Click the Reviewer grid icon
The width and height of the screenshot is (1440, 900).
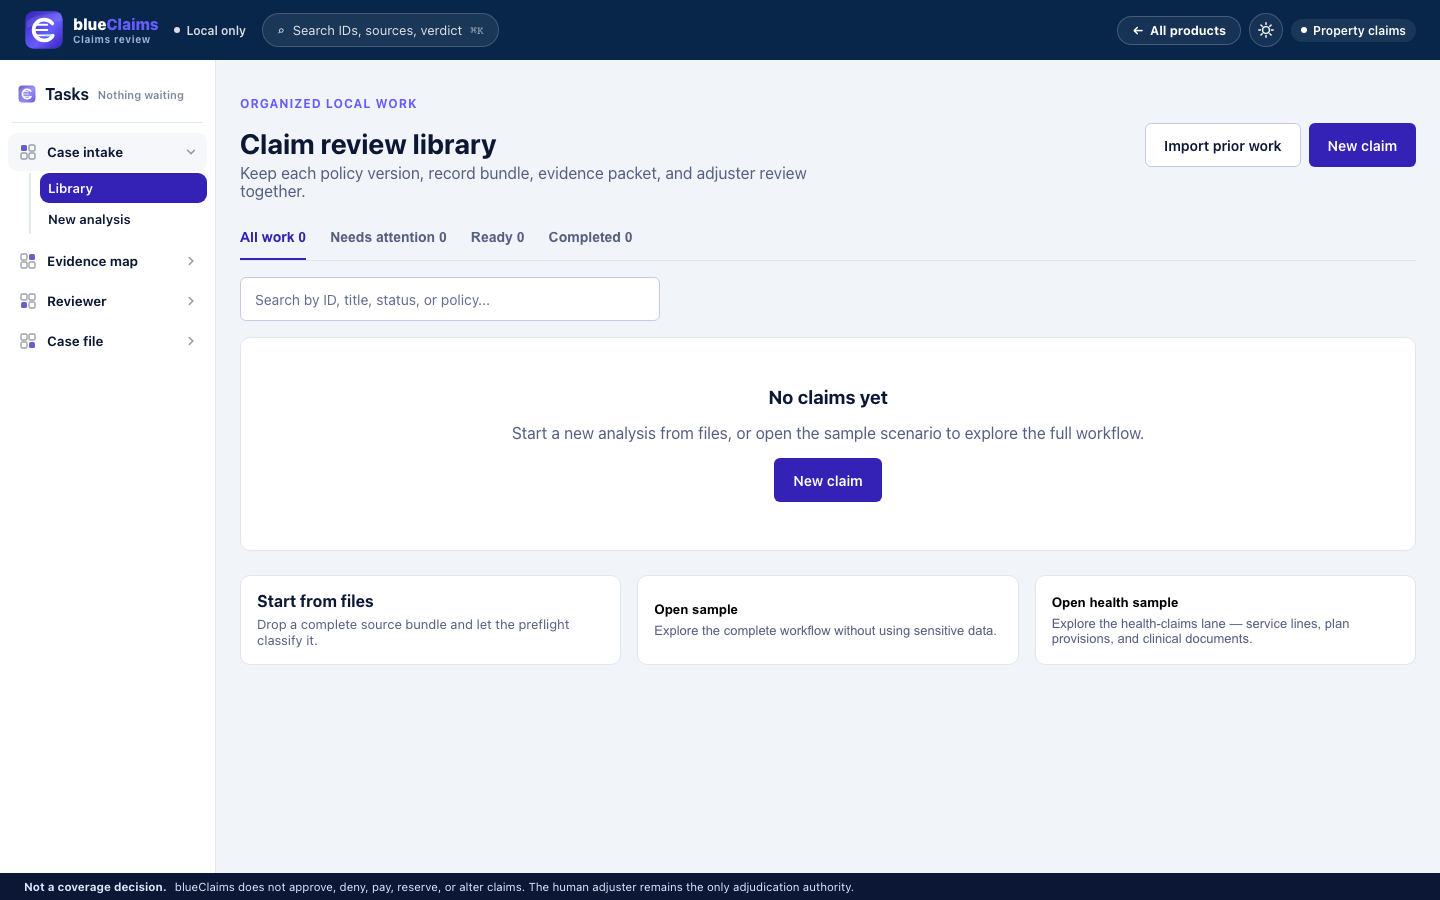click(x=28, y=301)
